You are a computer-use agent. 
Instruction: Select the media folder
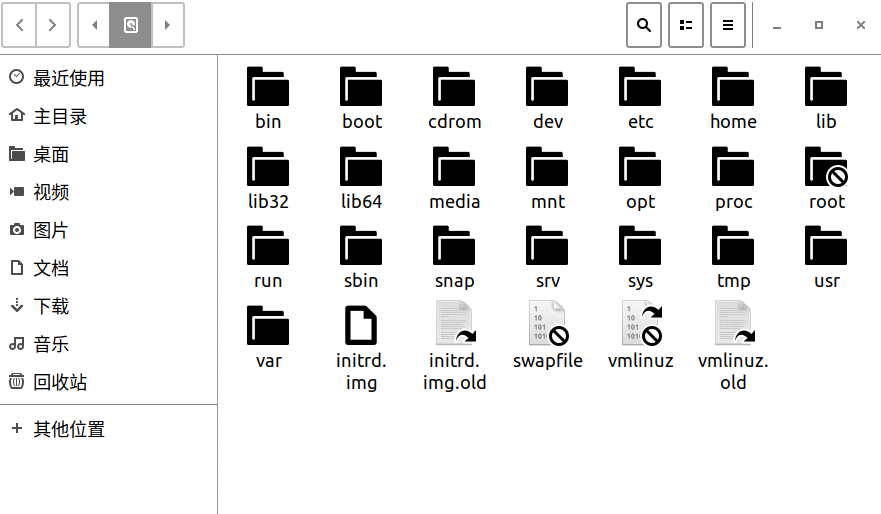point(454,178)
